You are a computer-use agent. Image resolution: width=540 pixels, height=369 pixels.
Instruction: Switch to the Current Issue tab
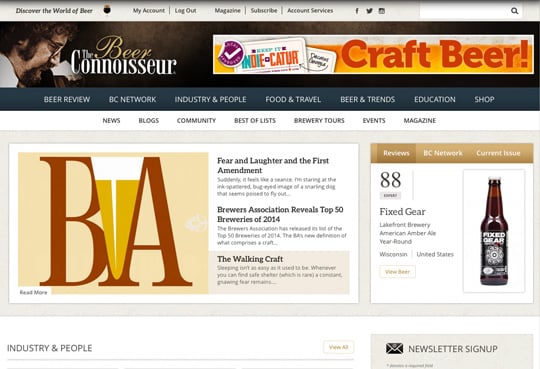click(498, 153)
